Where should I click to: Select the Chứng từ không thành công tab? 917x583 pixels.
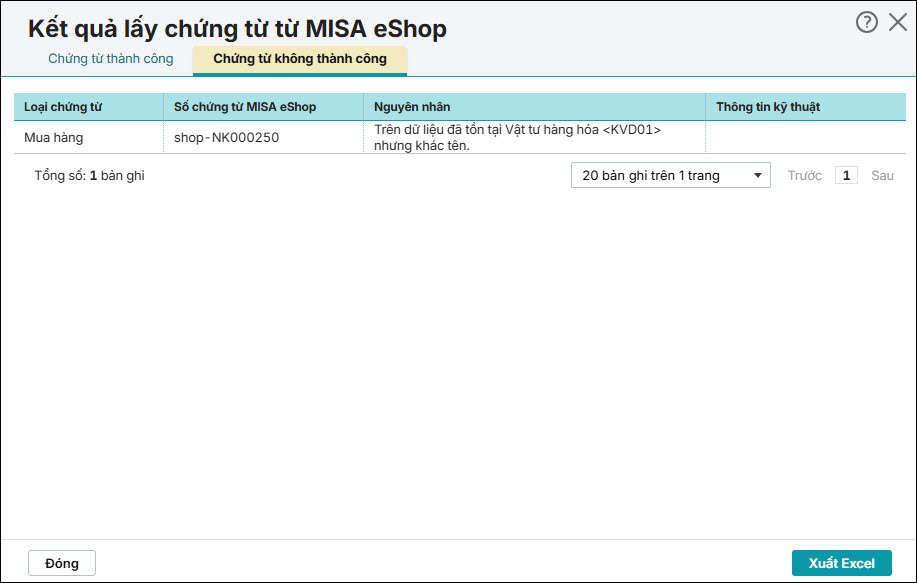pyautogui.click(x=299, y=59)
